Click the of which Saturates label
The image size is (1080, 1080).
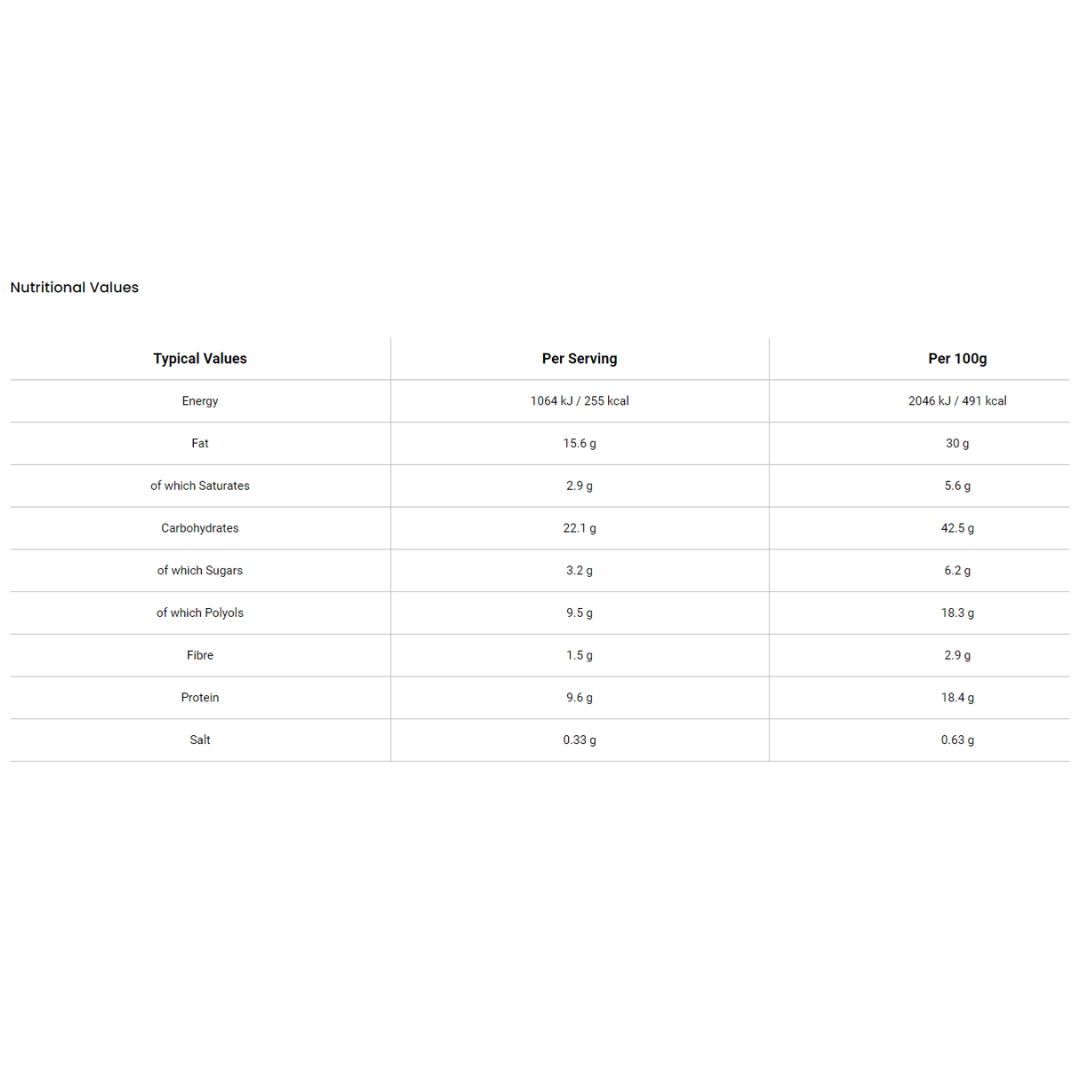200,486
